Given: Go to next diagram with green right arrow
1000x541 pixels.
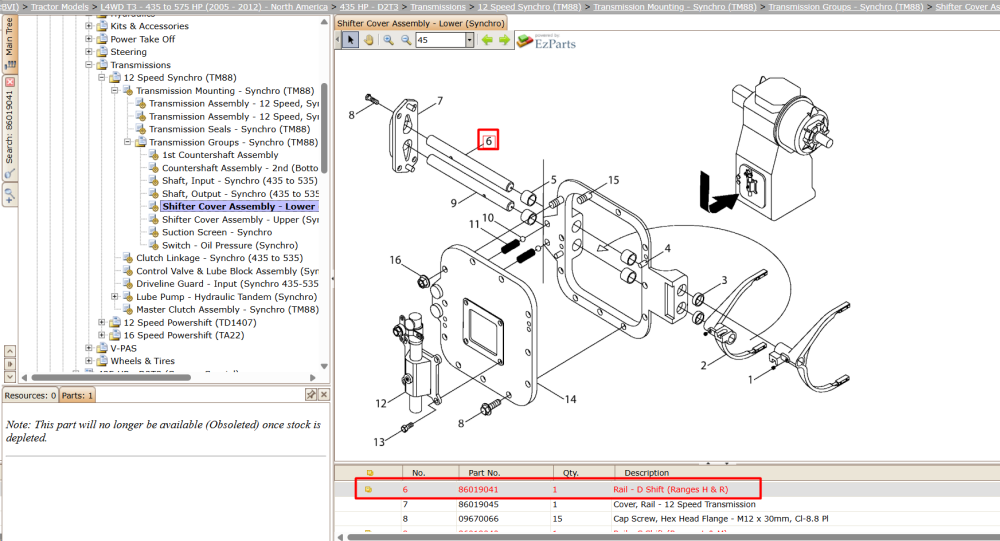Looking at the screenshot, I should click(x=504, y=40).
